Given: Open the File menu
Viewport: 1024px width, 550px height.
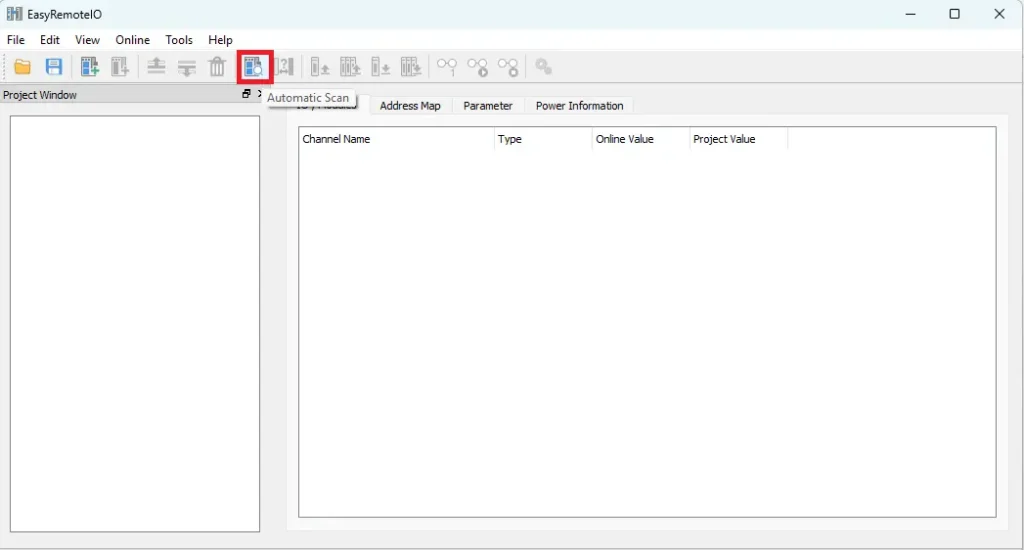Looking at the screenshot, I should (x=16, y=40).
